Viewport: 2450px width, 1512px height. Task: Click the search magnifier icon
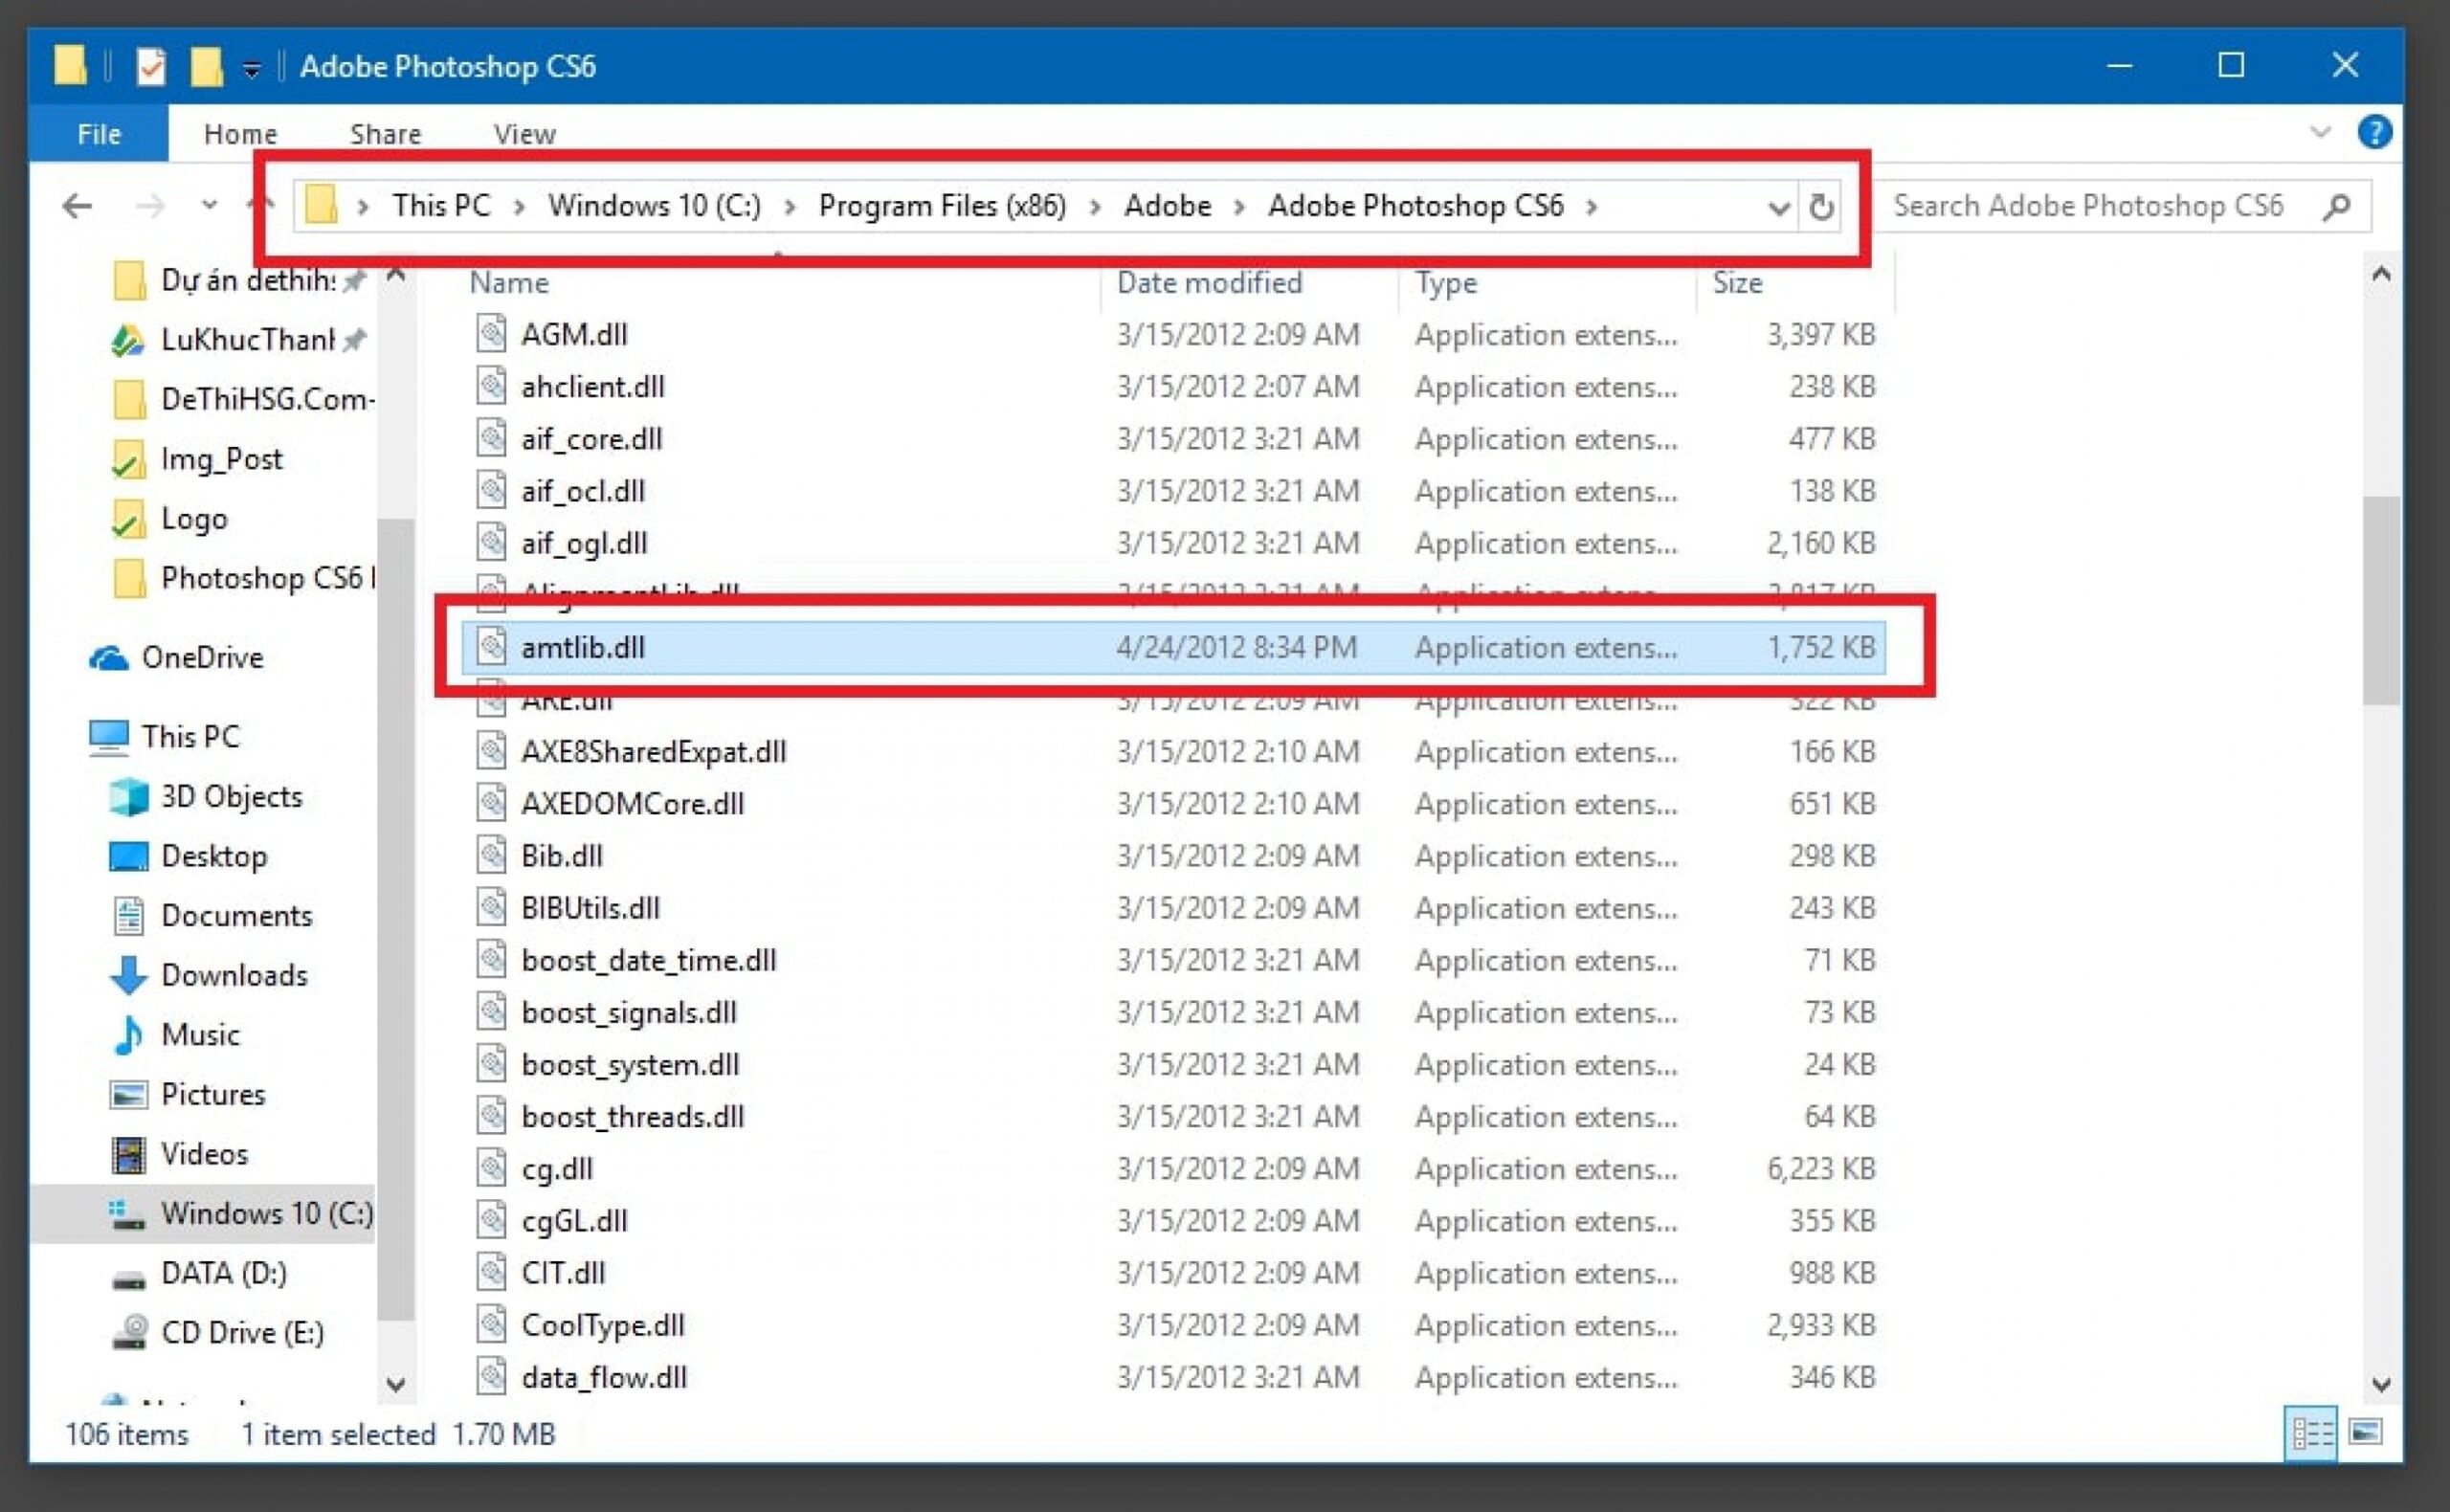click(x=2336, y=207)
